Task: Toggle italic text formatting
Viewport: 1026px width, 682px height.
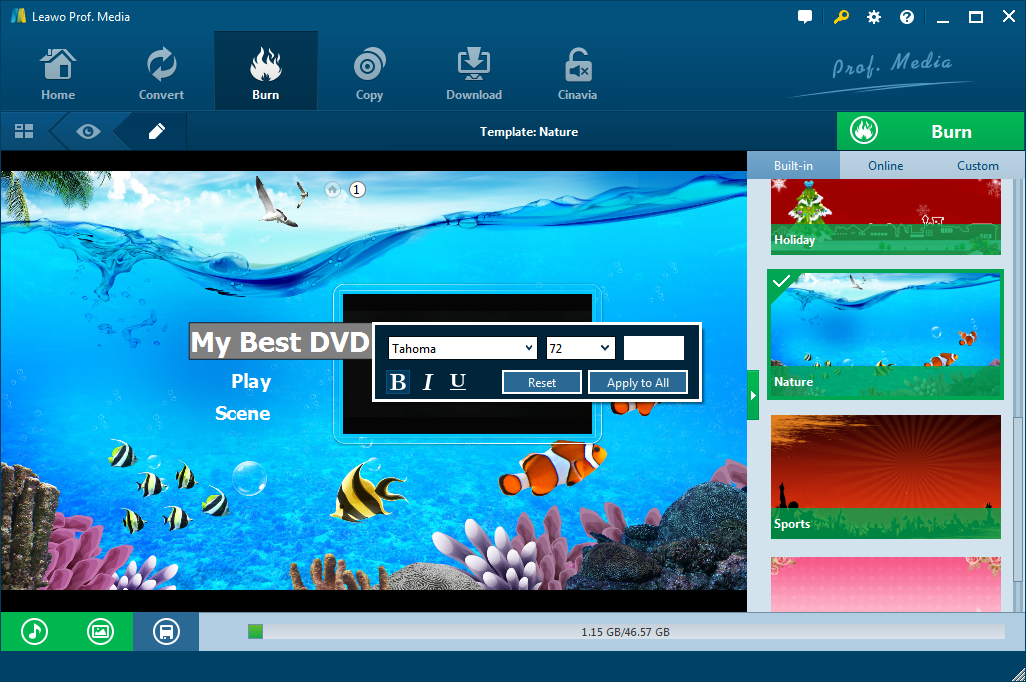Action: [x=428, y=382]
